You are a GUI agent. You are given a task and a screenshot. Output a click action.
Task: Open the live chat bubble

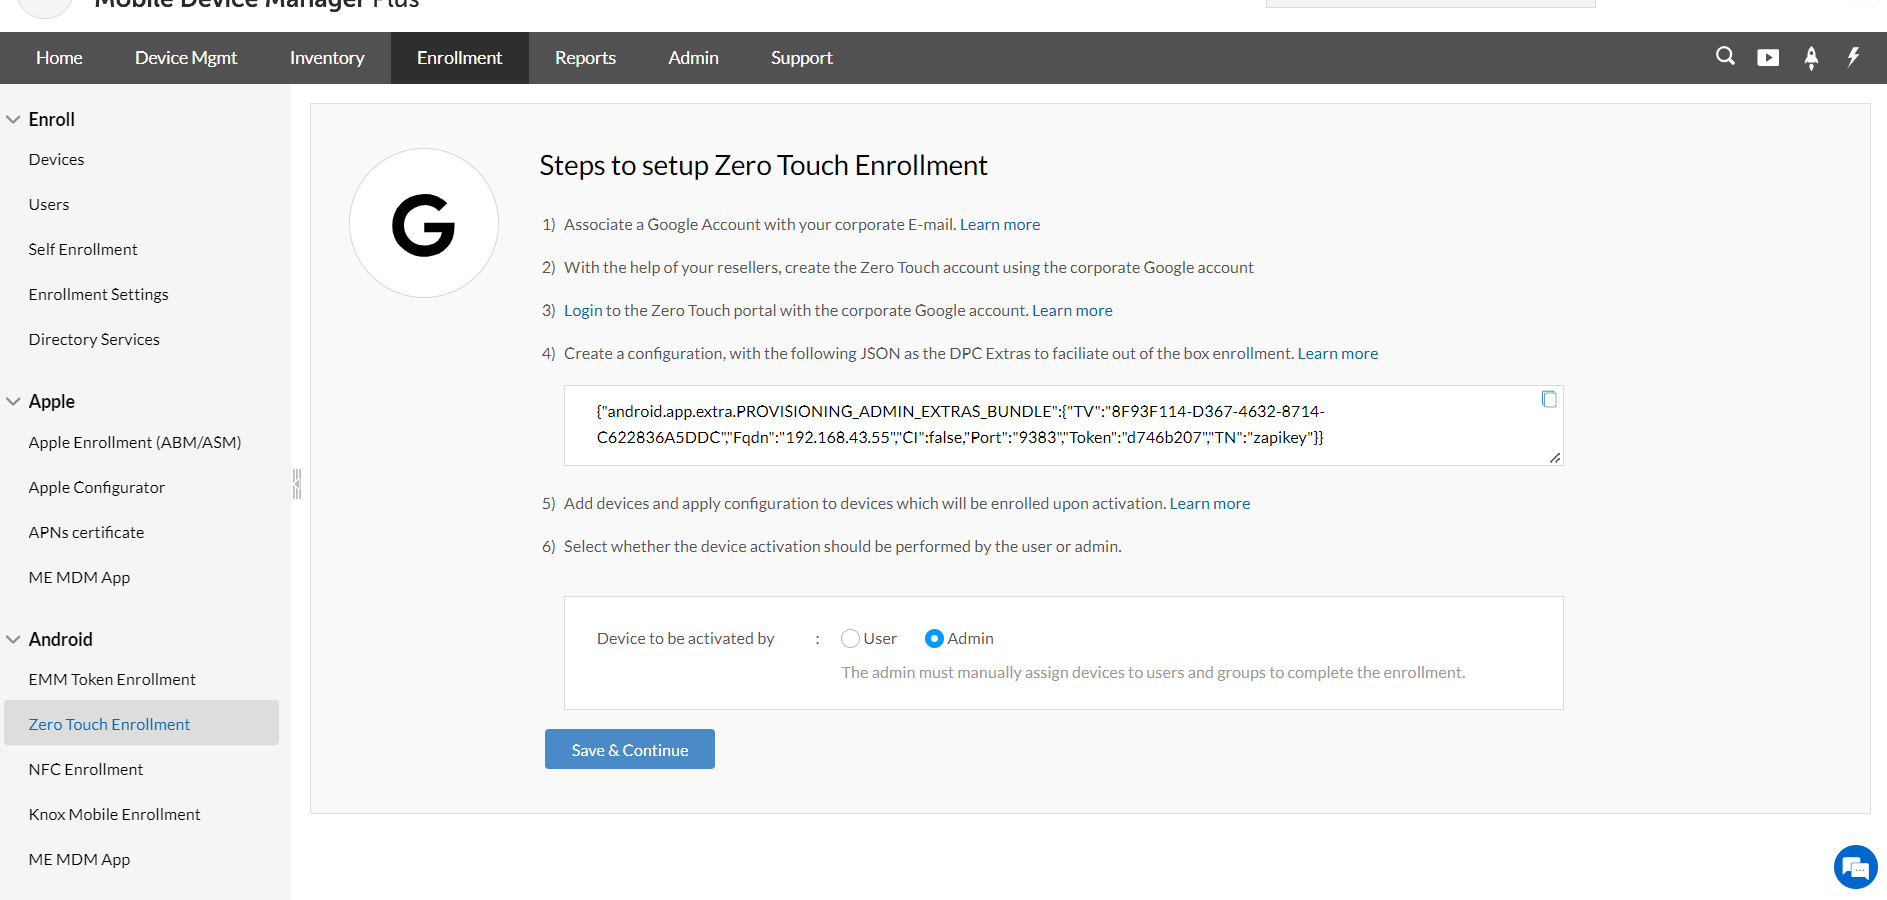point(1855,867)
